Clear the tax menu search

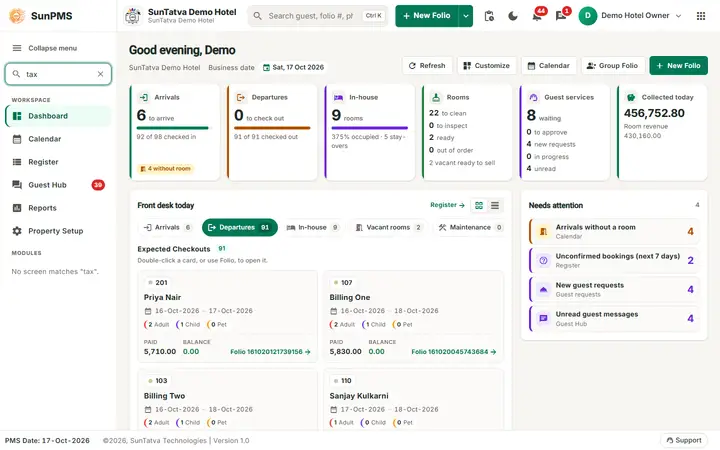coord(101,74)
